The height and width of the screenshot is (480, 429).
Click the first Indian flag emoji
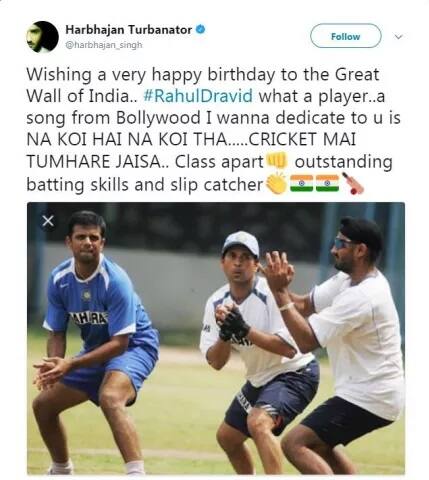click(302, 184)
